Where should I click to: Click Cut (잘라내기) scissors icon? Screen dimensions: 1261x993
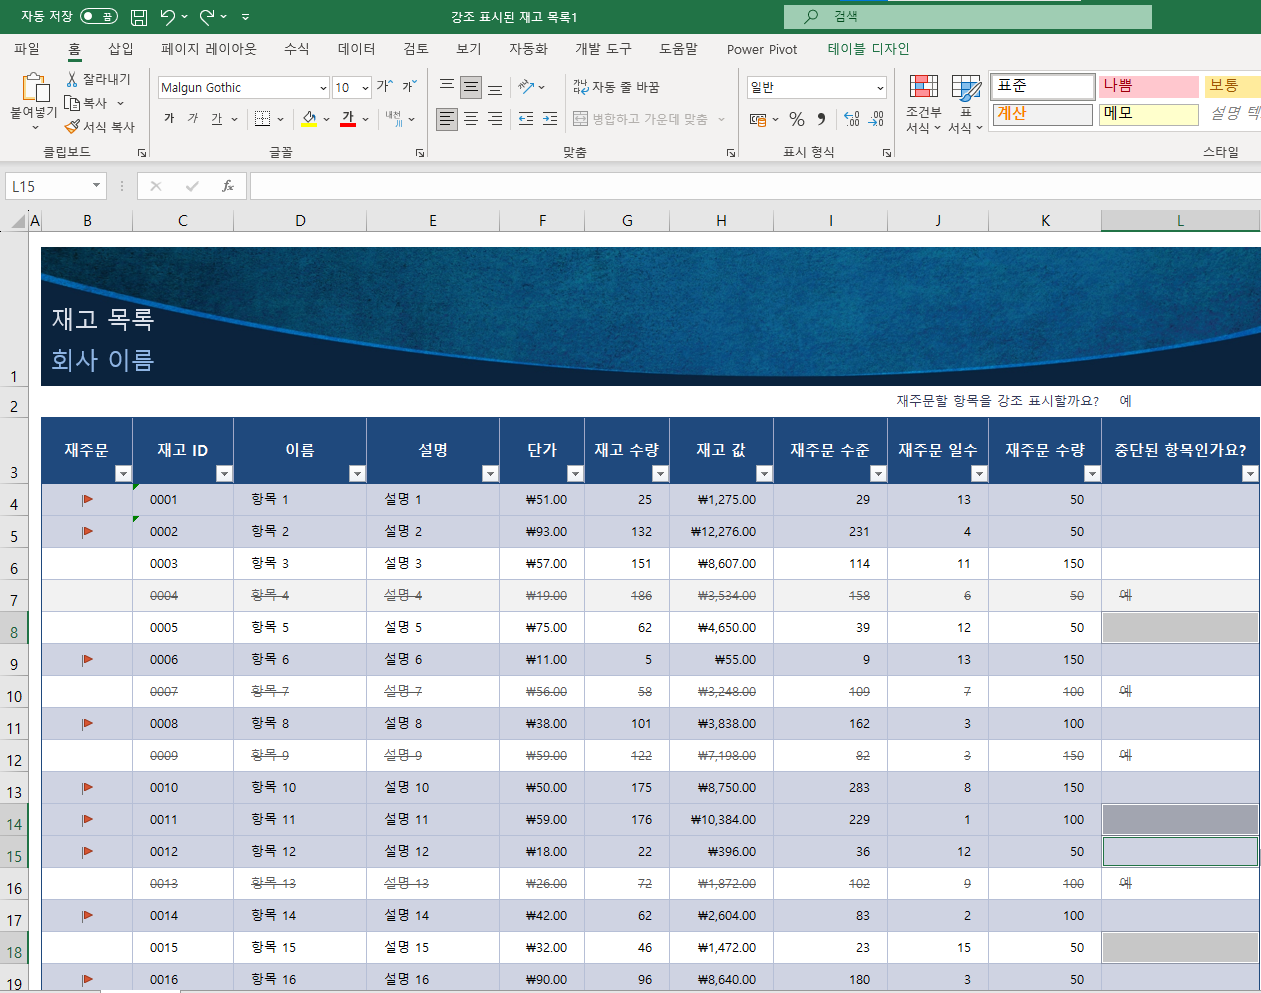coord(72,79)
